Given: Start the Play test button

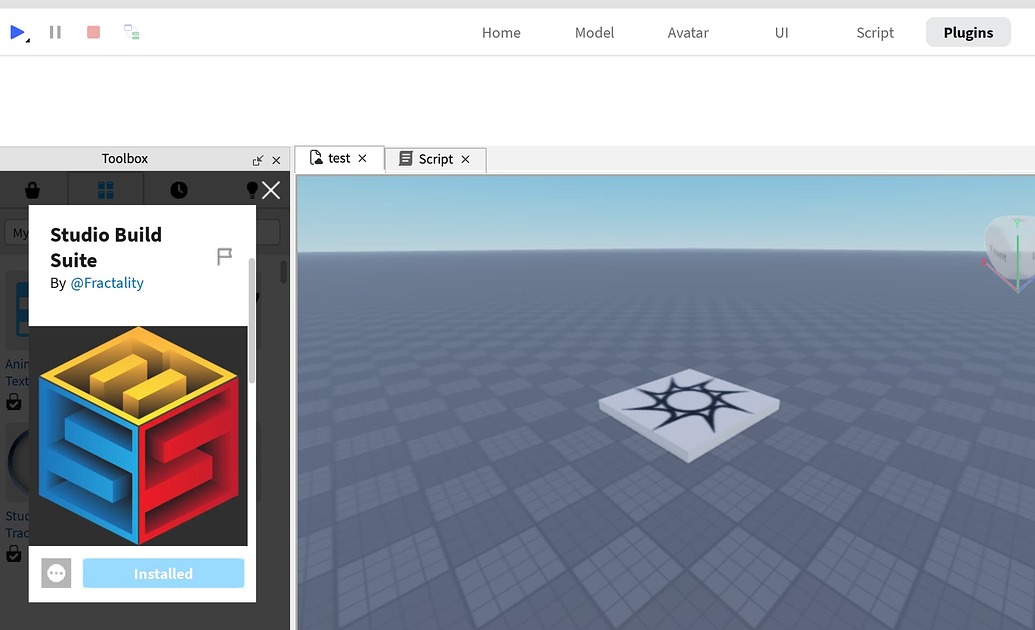Looking at the screenshot, I should coord(17,32).
